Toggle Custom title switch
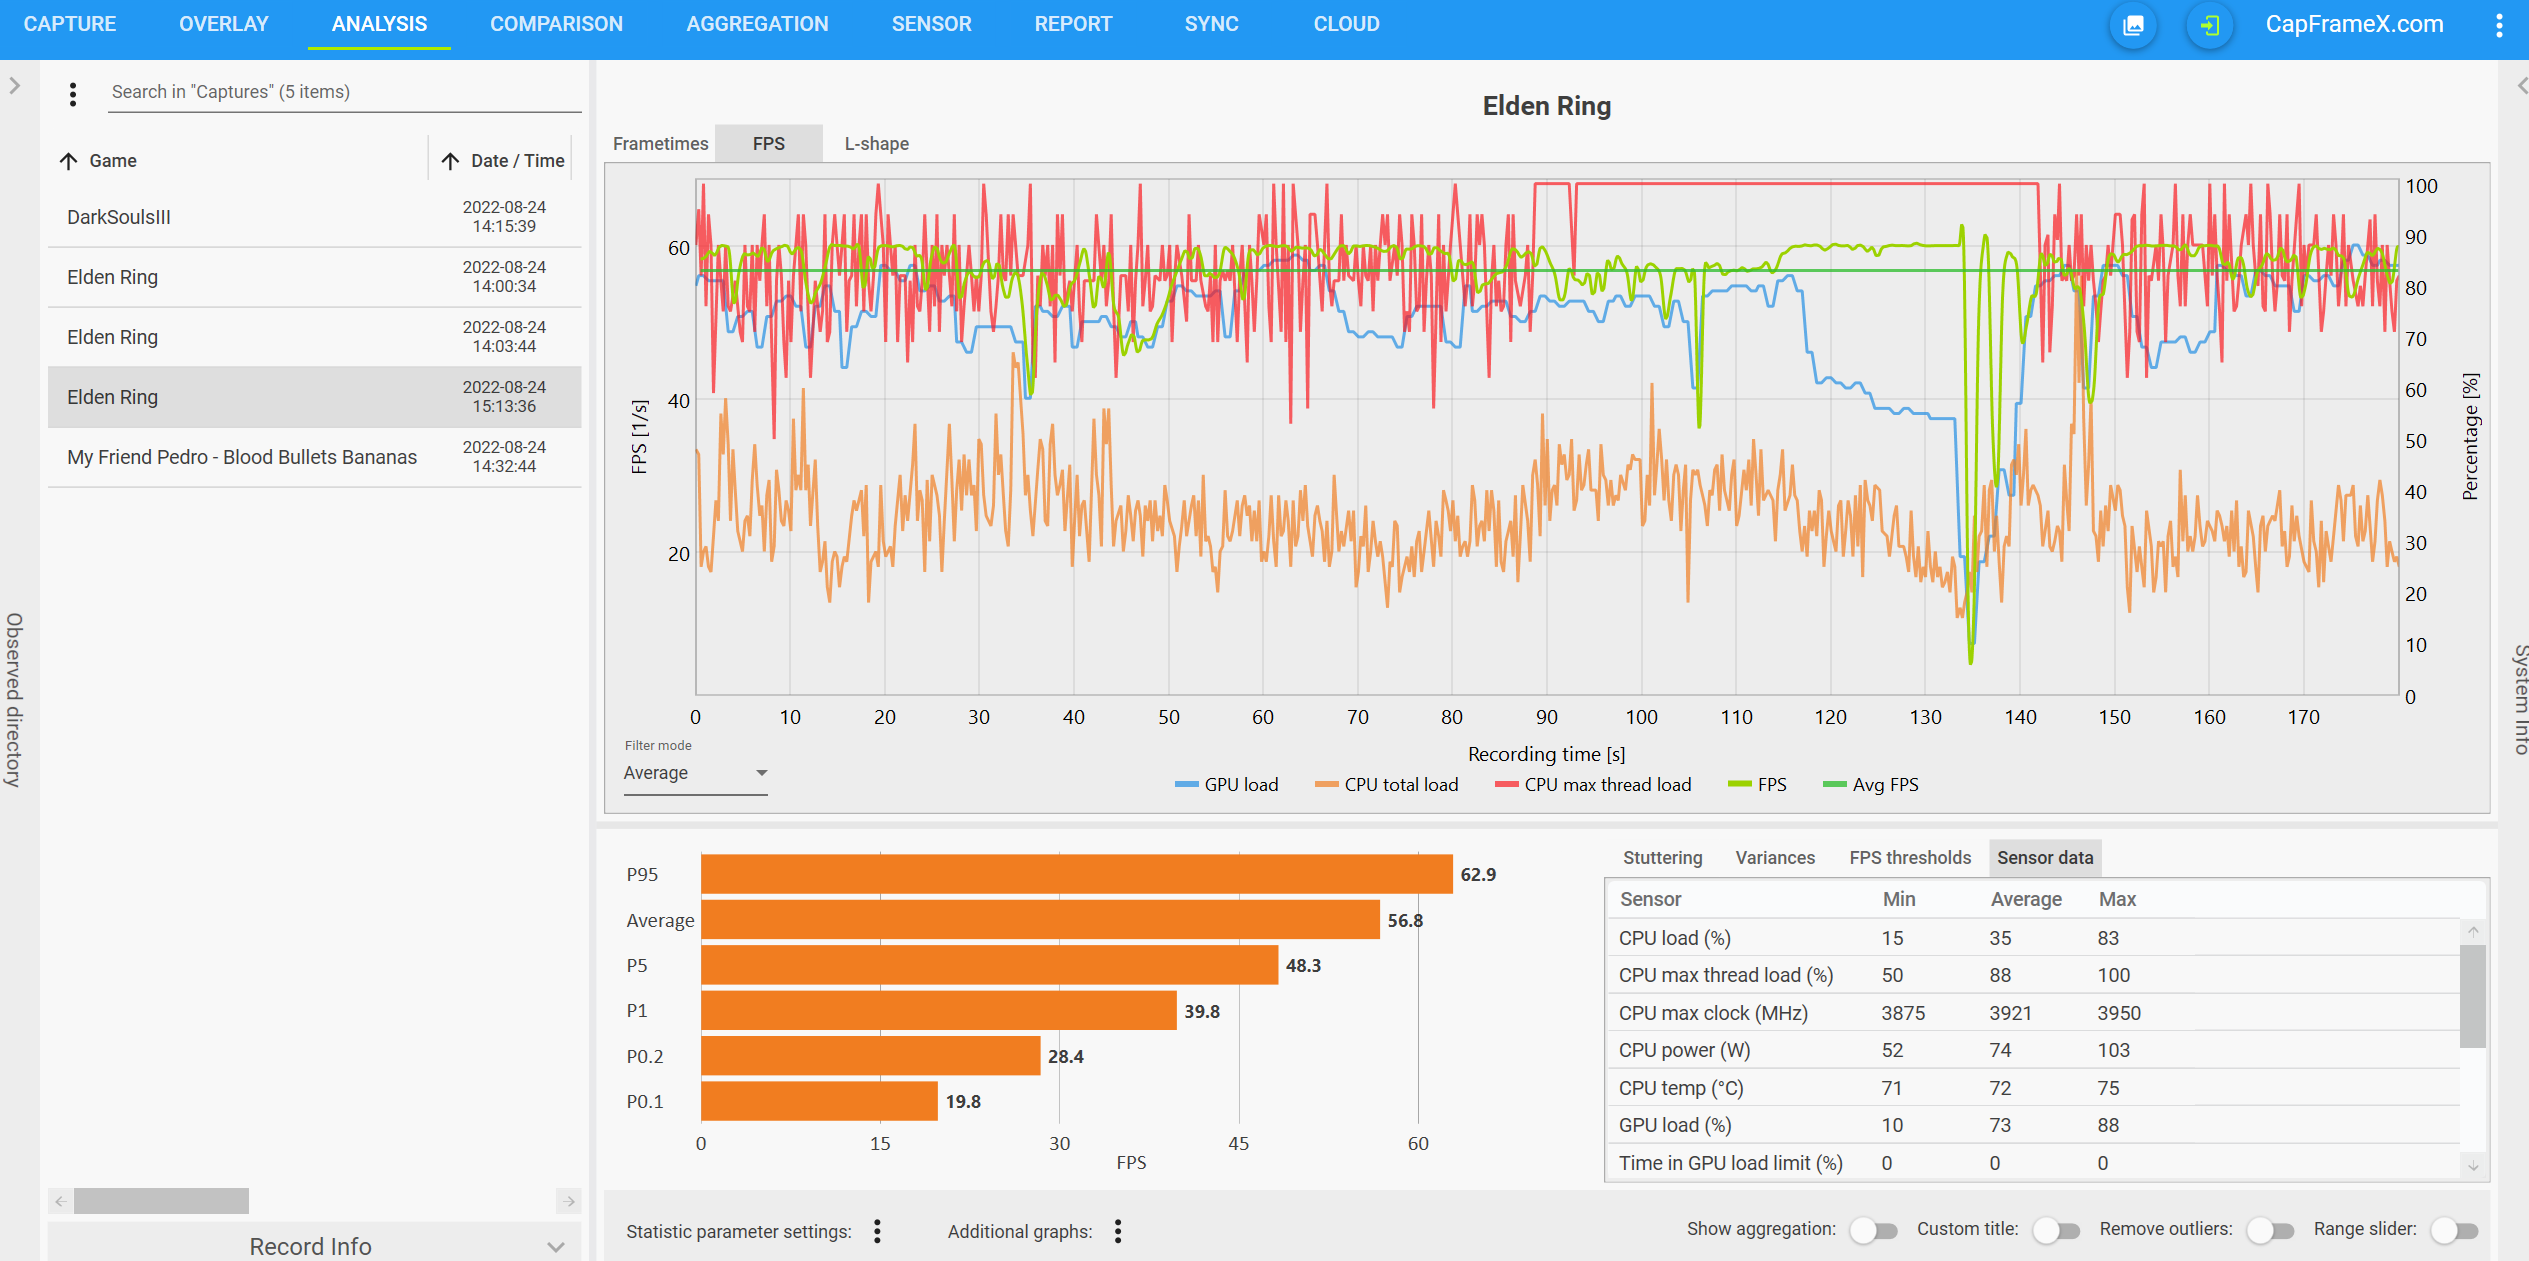The height and width of the screenshot is (1261, 2529). 2056,1230
